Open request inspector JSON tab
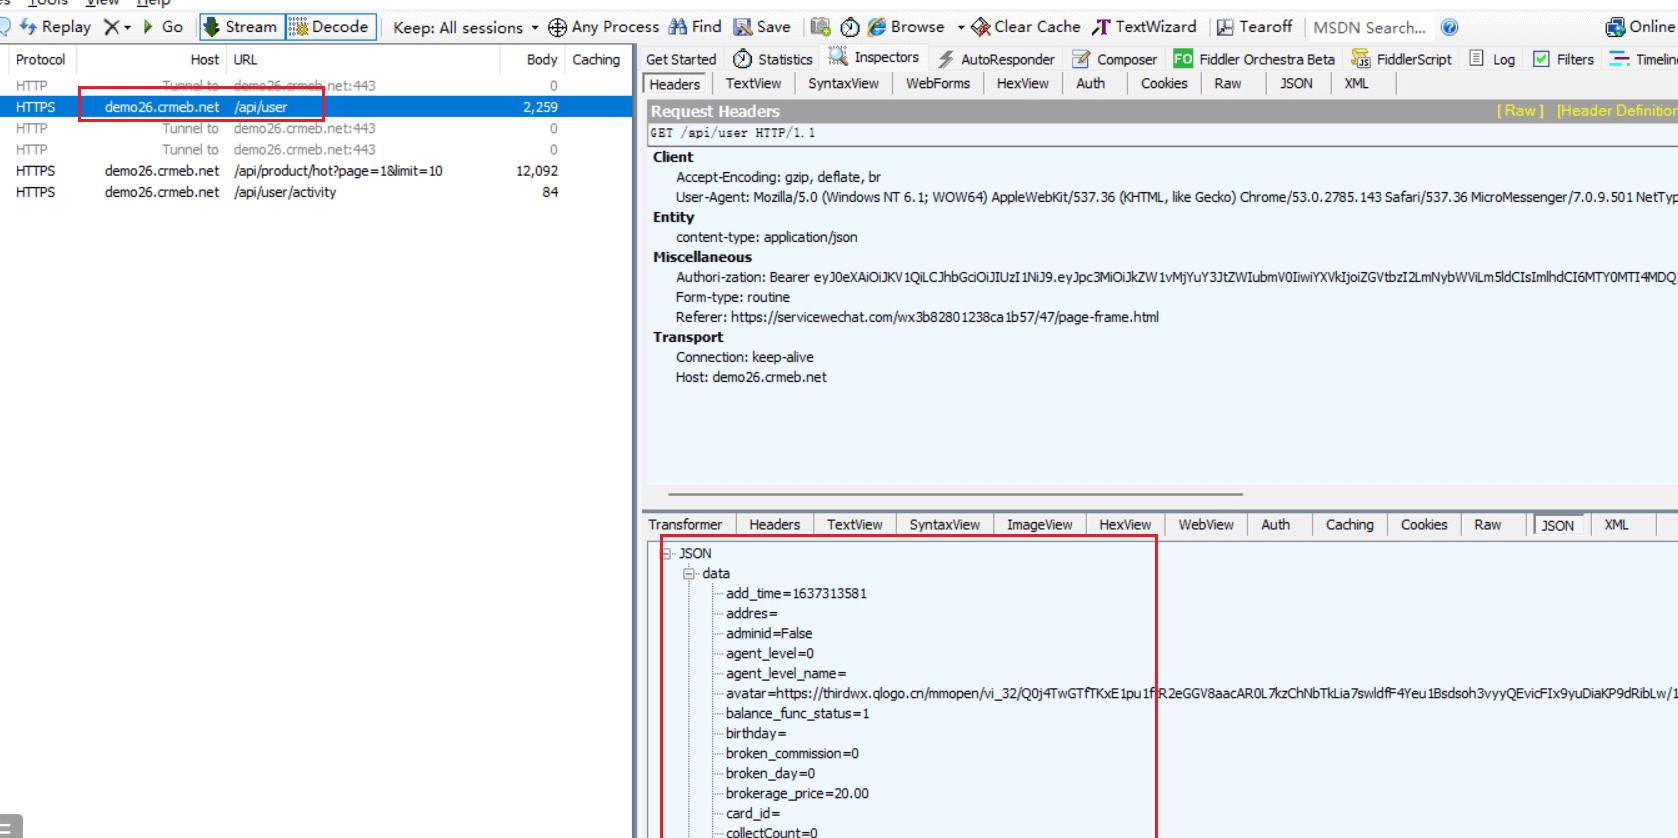Viewport: 1678px width, 838px height. 1296,84
